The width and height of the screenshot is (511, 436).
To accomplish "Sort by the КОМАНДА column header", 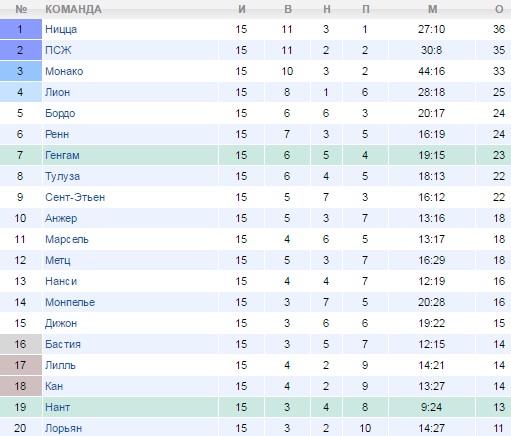I will pyautogui.click(x=73, y=9).
